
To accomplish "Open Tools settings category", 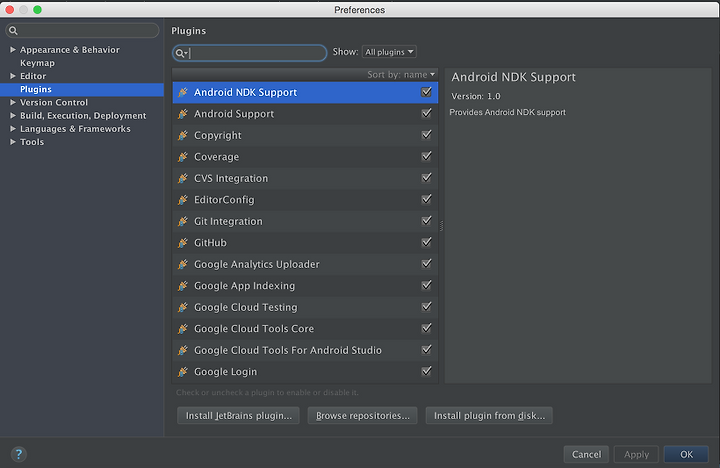I will 32,142.
